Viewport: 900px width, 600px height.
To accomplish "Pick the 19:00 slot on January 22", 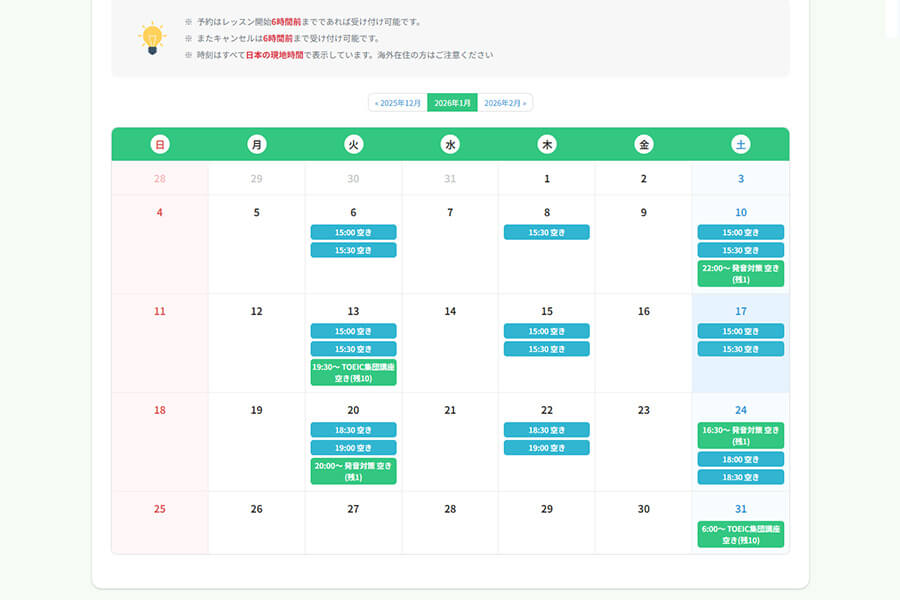I will pos(547,448).
